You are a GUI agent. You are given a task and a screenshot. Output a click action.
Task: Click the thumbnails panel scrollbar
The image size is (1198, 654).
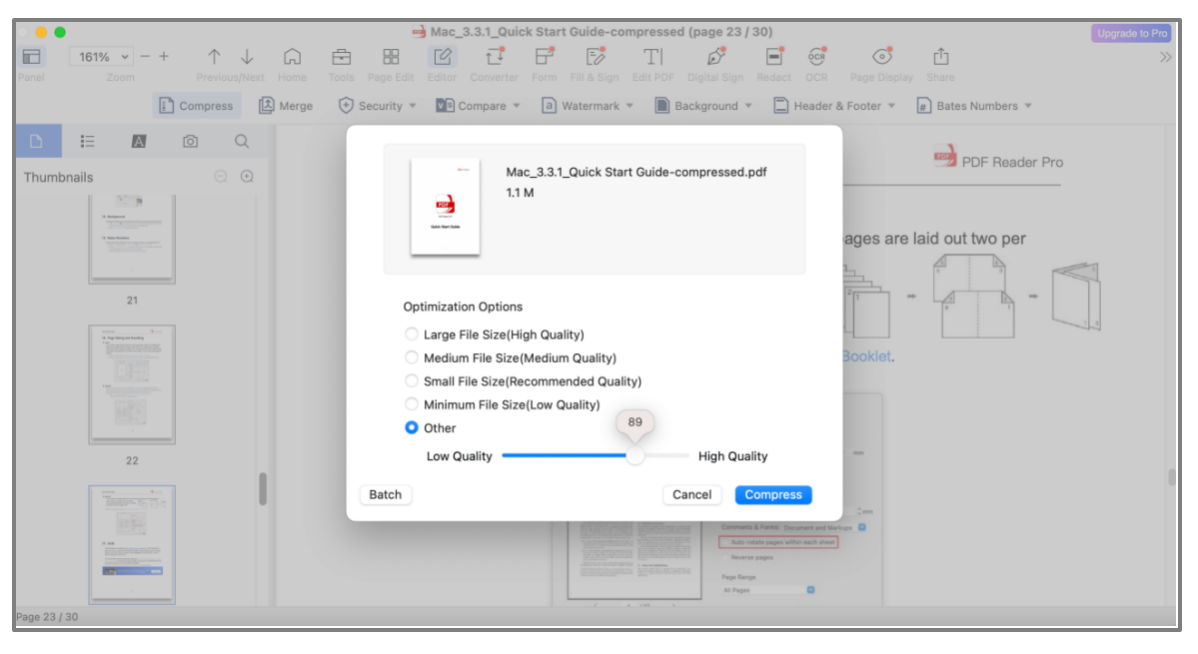263,489
